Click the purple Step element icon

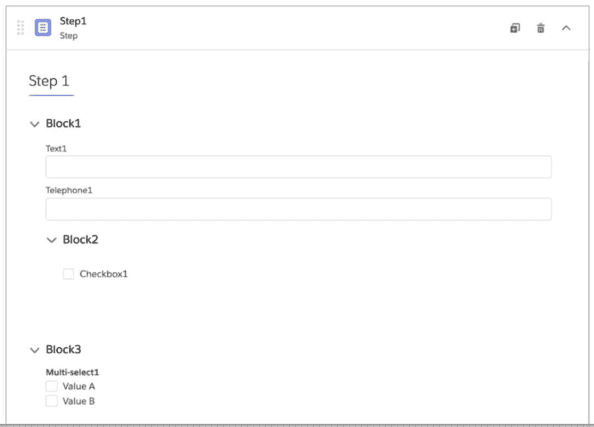(x=43, y=28)
